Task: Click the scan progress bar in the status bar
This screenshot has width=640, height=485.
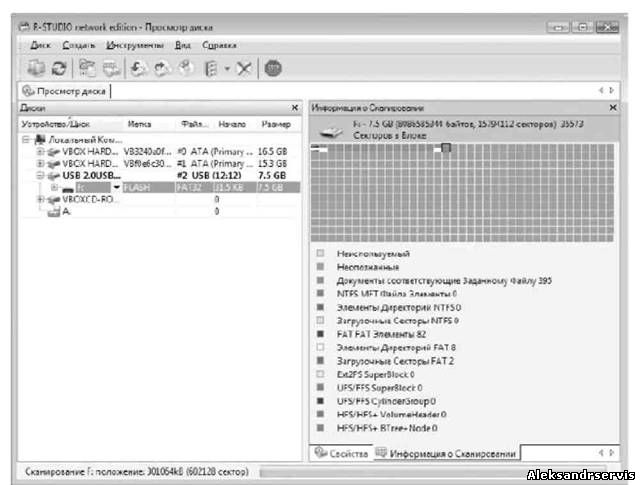Action: click(x=433, y=472)
